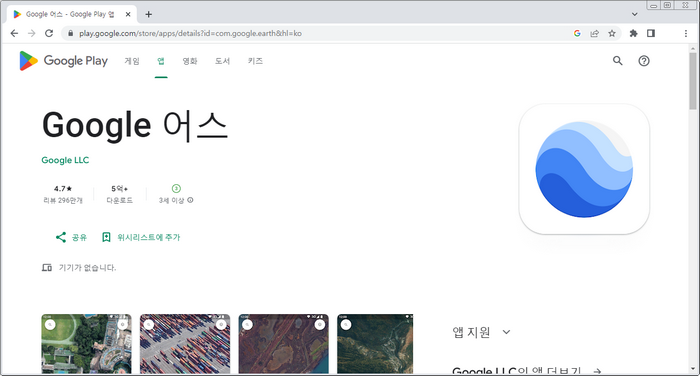
Task: Click the Google Play logo
Action: tap(63, 61)
